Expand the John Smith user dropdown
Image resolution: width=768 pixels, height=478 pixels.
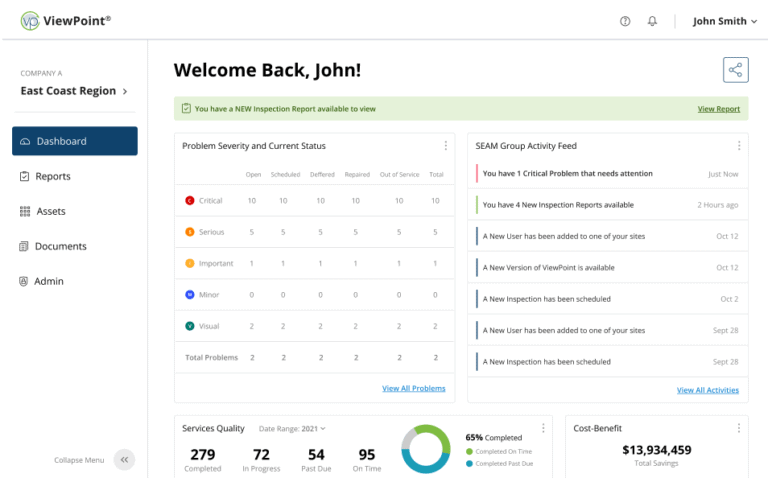pyautogui.click(x=725, y=21)
